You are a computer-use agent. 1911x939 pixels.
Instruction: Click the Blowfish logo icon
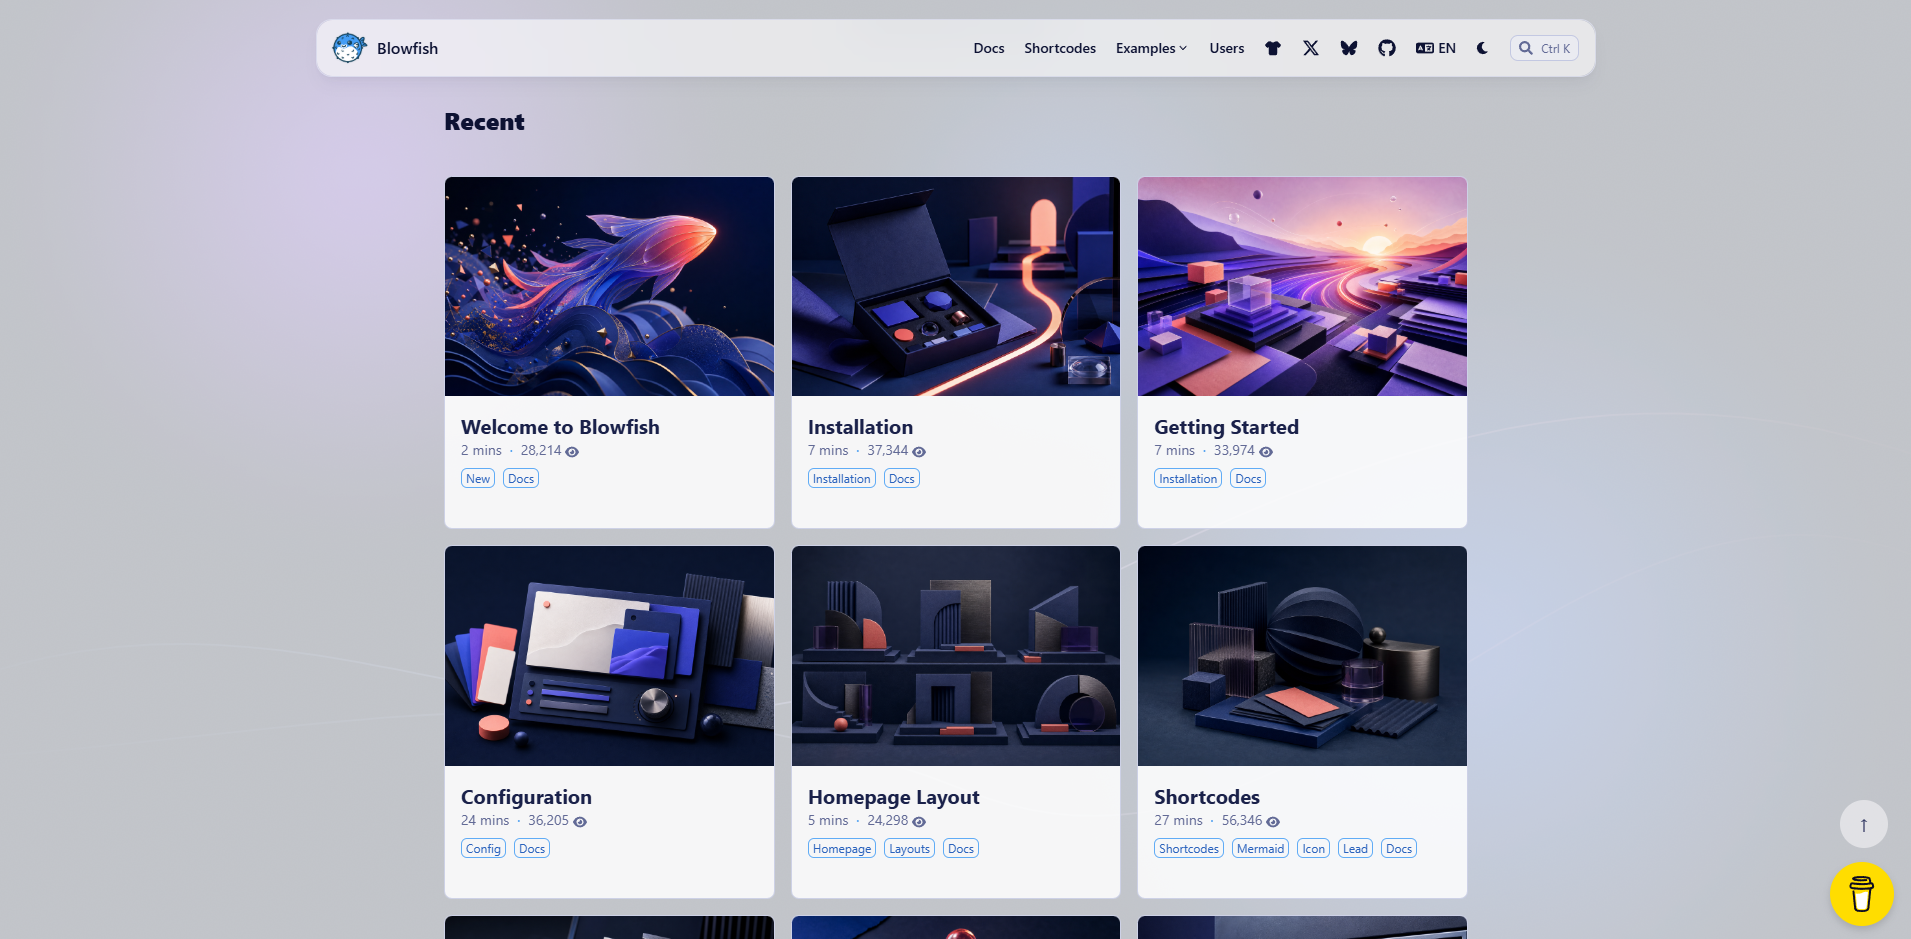pyautogui.click(x=349, y=48)
